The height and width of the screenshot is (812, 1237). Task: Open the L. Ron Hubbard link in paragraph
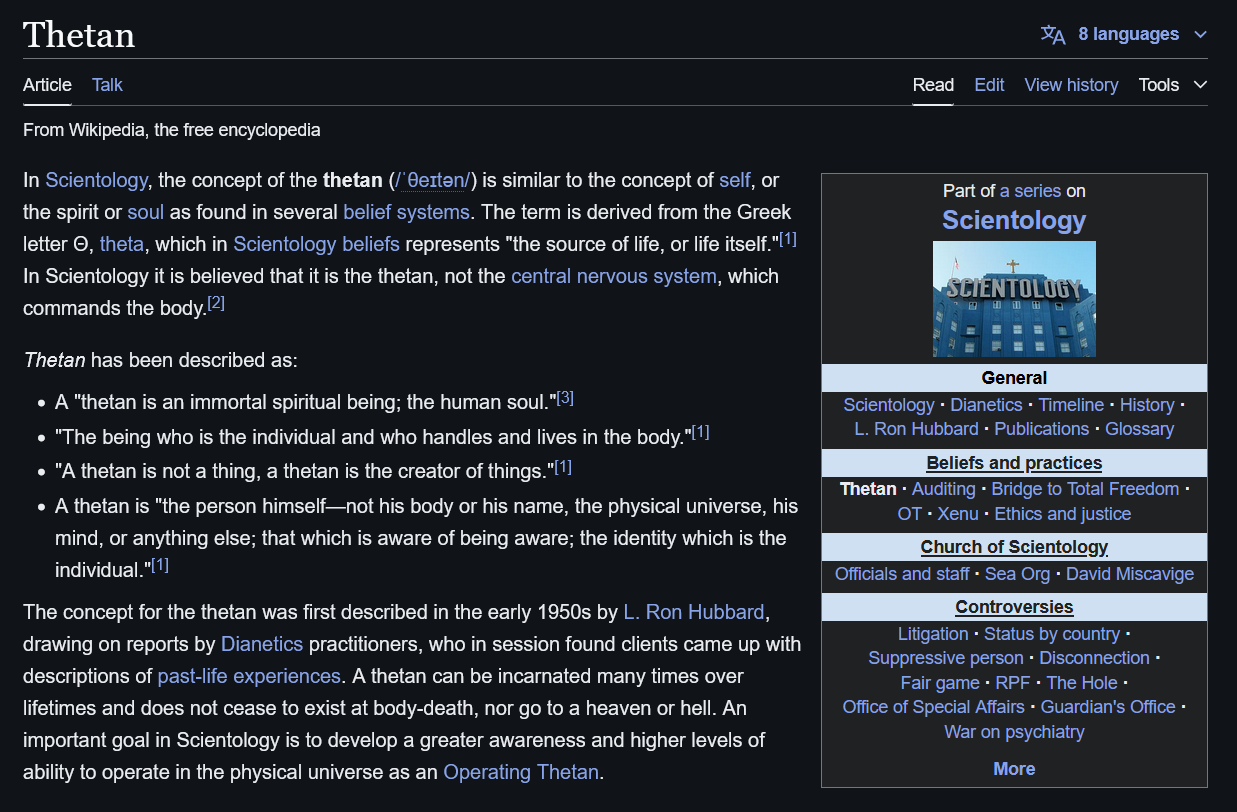point(694,612)
